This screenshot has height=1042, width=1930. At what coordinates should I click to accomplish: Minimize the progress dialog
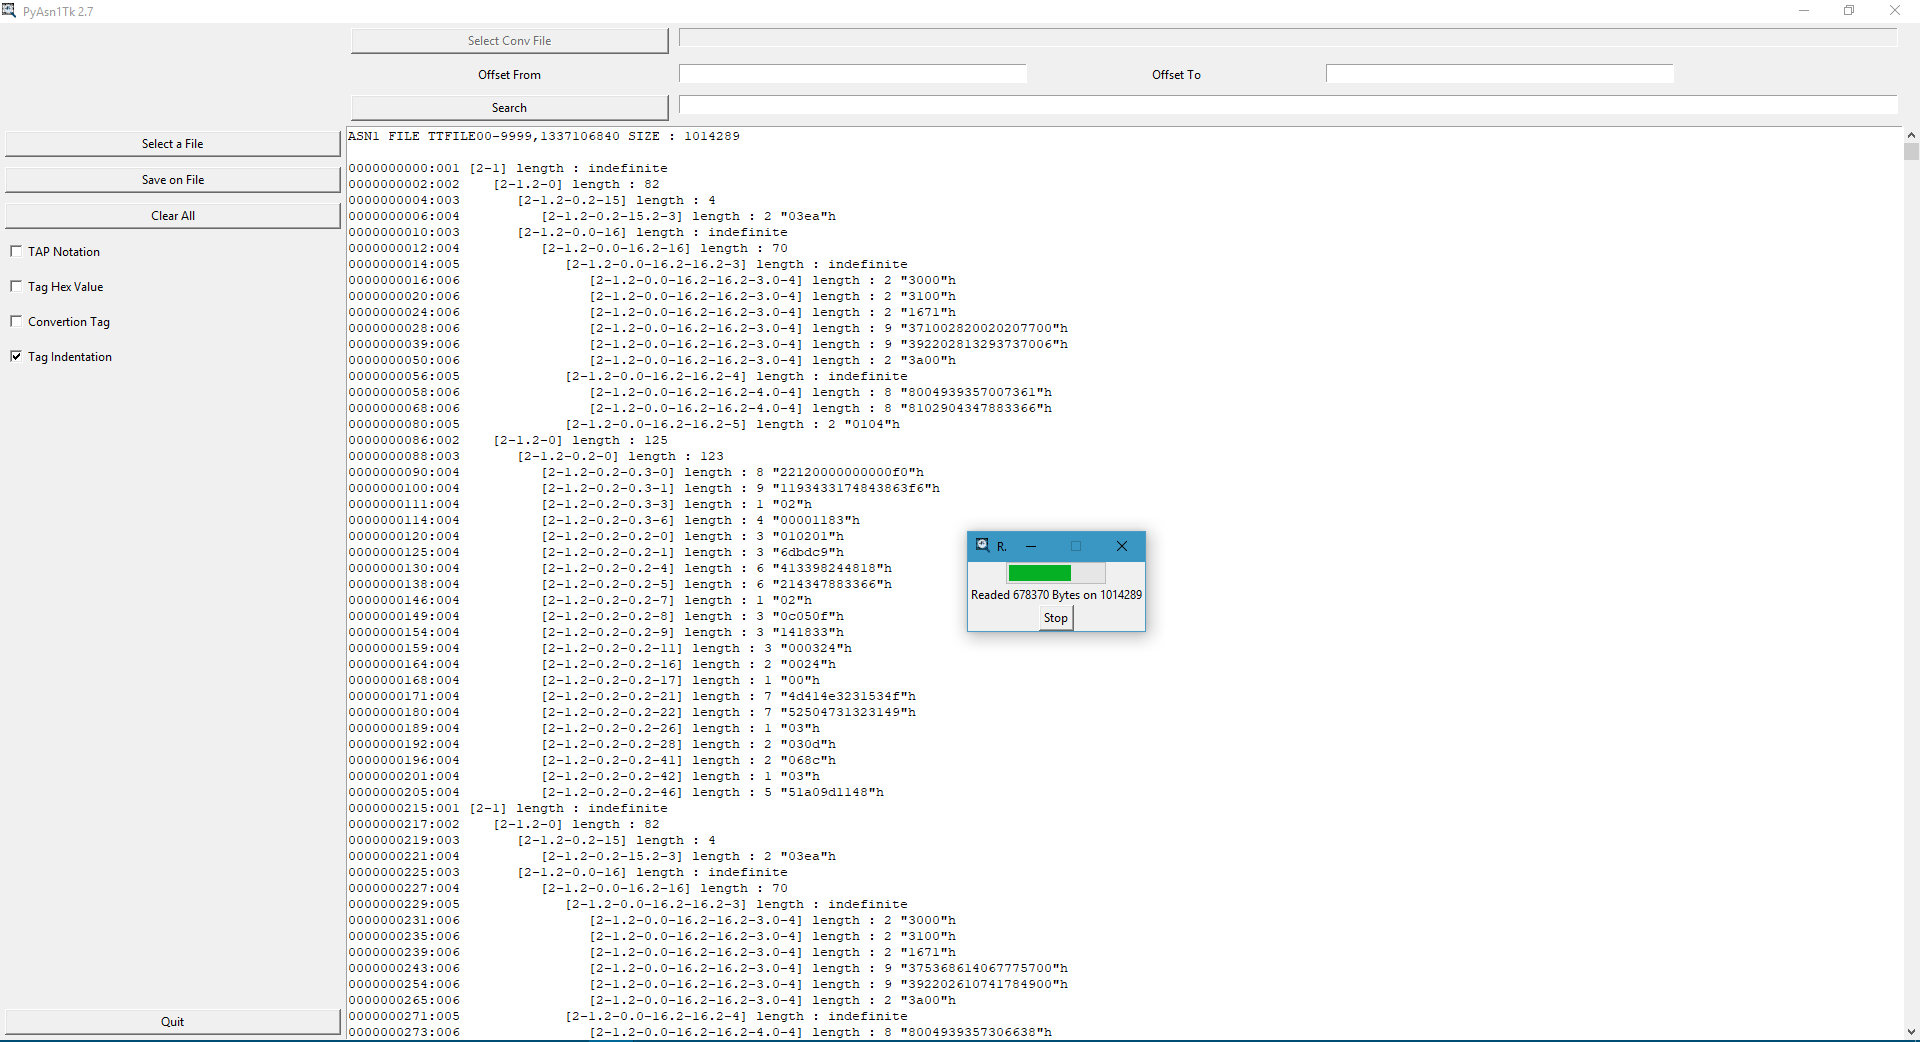pyautogui.click(x=1030, y=546)
